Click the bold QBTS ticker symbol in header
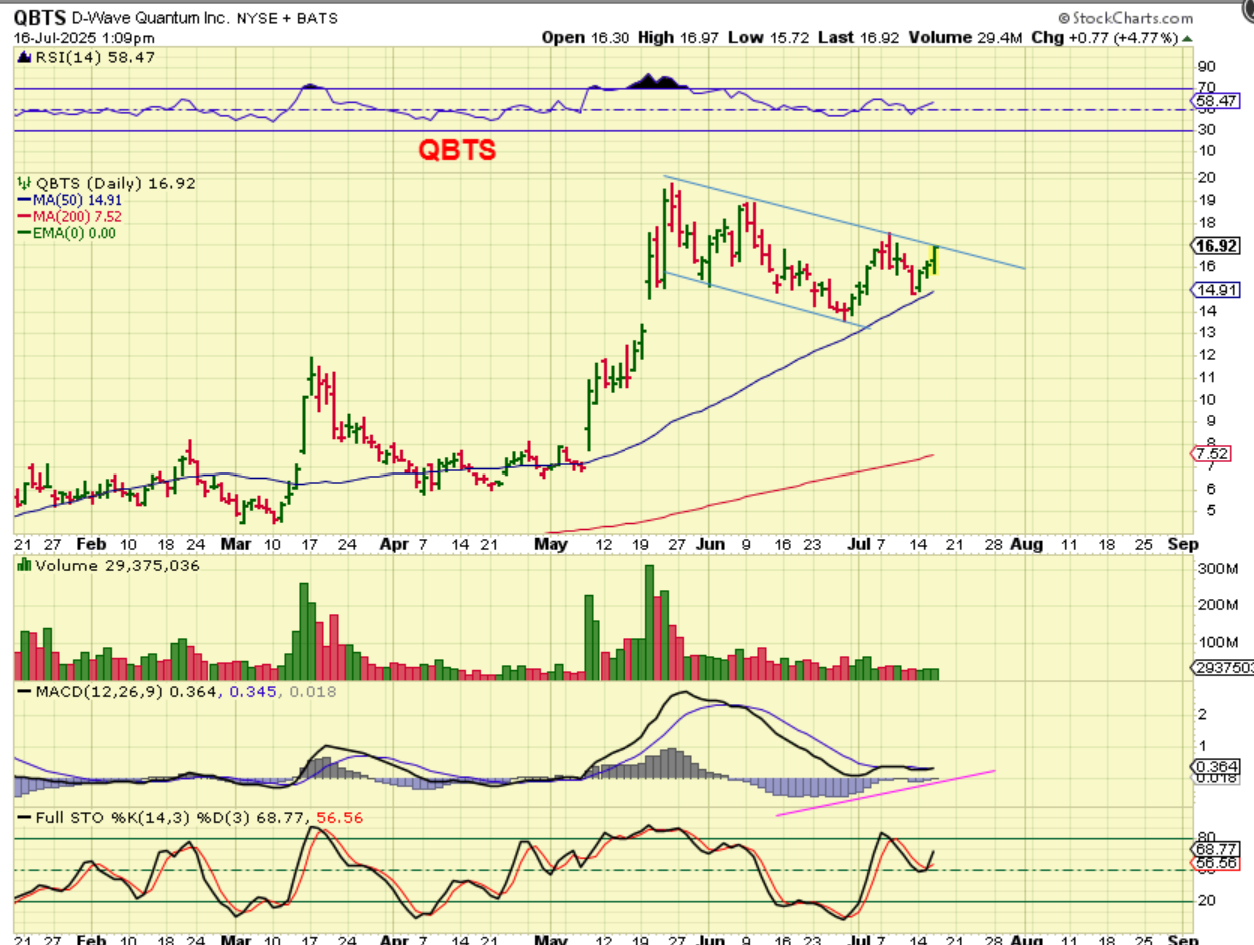 pos(38,16)
